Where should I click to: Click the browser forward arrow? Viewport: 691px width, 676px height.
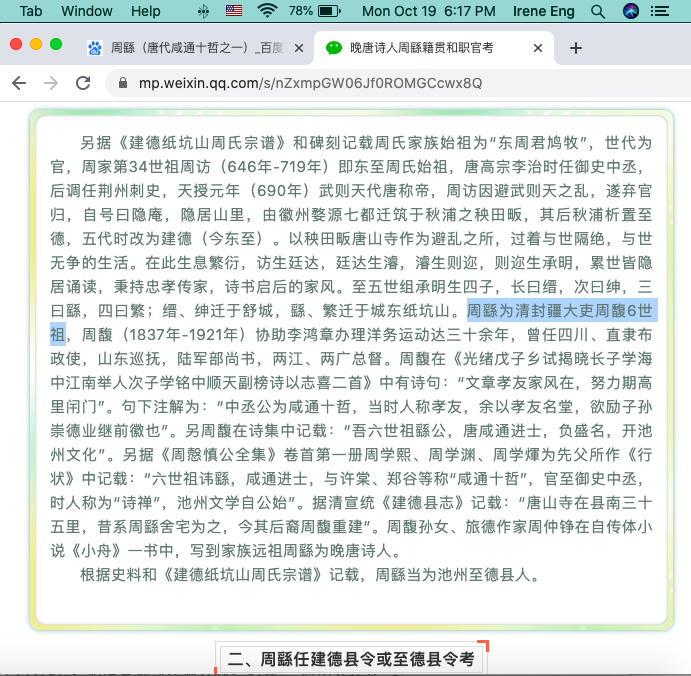tap(50, 83)
